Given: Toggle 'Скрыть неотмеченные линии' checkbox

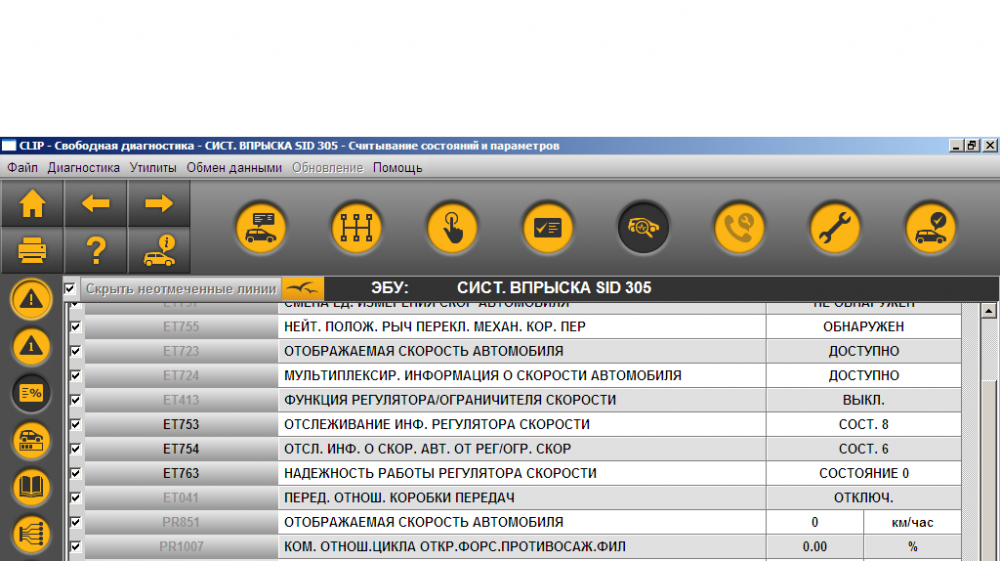Looking at the screenshot, I should pyautogui.click(x=70, y=289).
